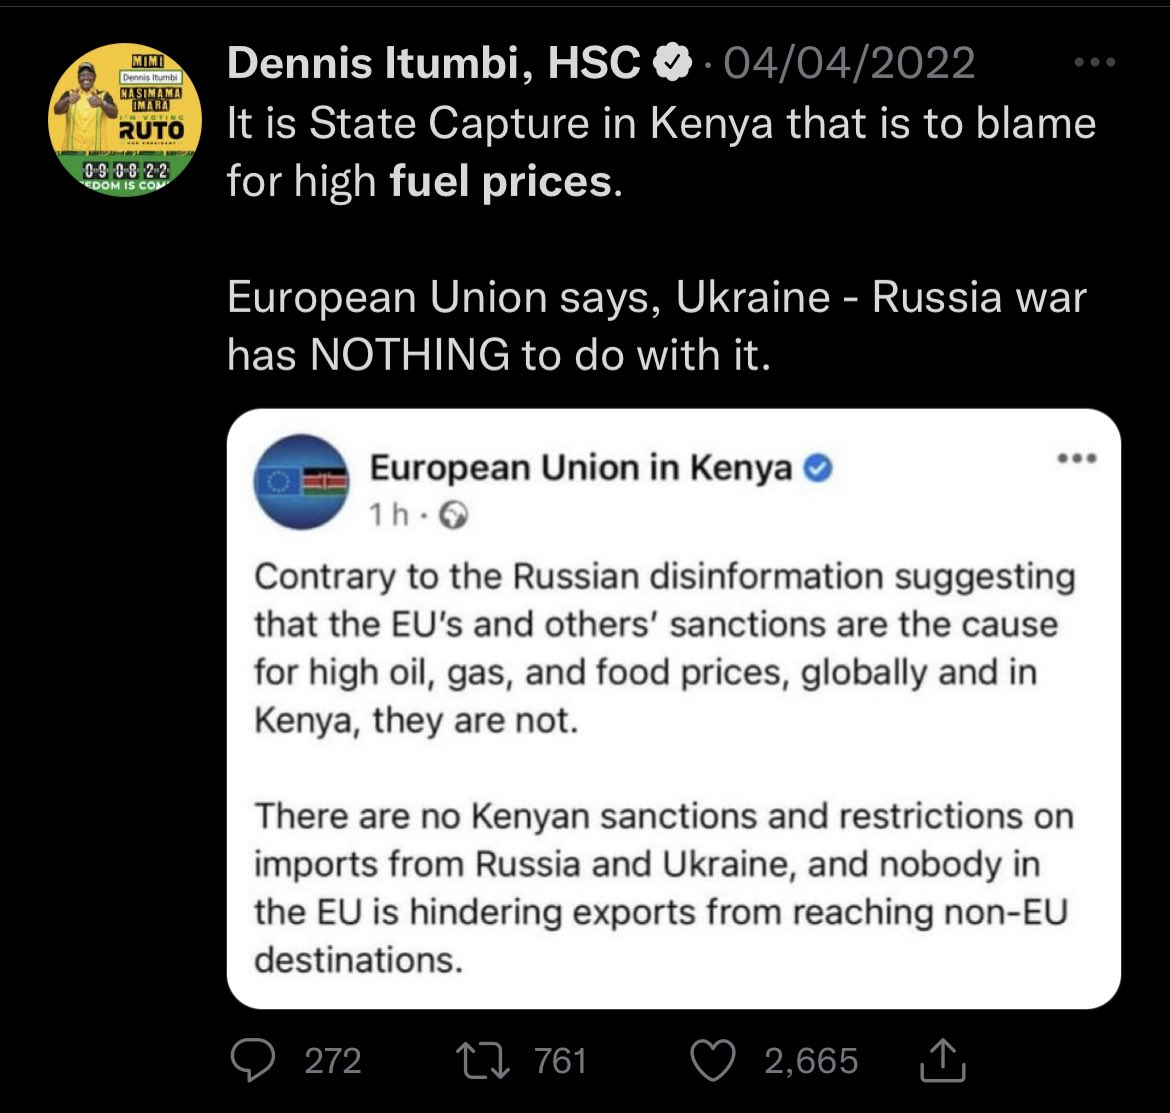
Task: Click the European Union in Kenya page name
Action: (580, 467)
